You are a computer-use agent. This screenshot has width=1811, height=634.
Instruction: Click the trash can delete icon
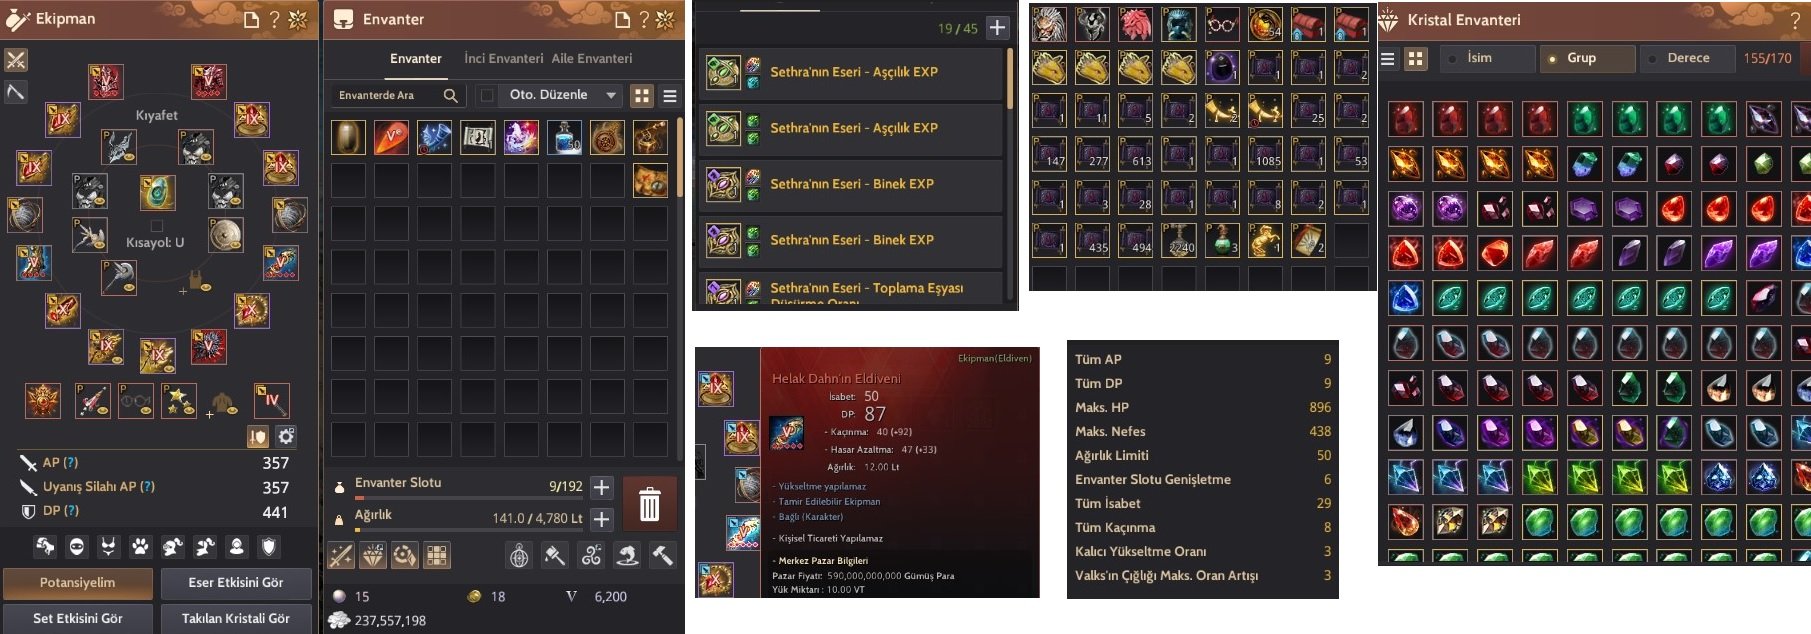pos(649,503)
